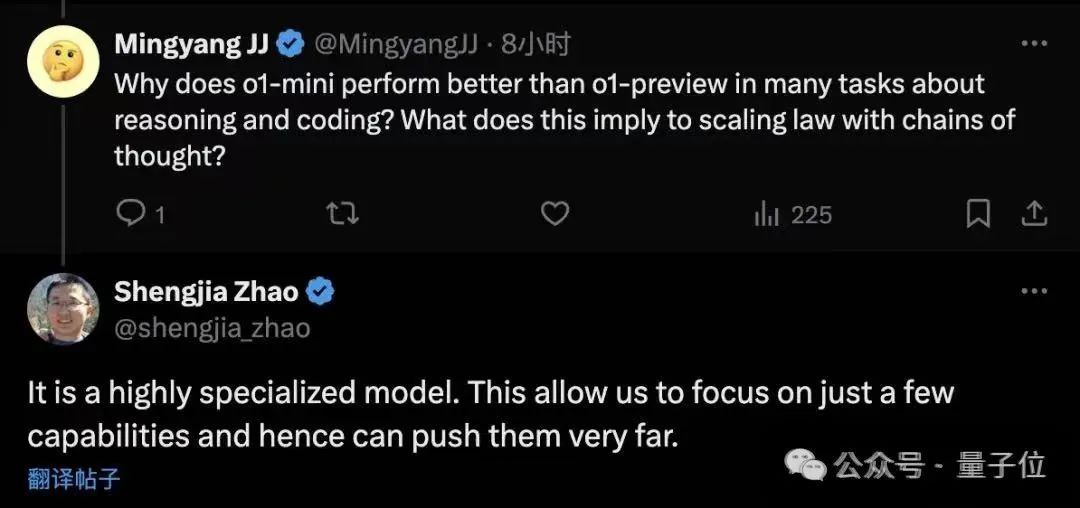Click the WeChat 公众号 logo watermark
This screenshot has height=508, width=1080.
pos(806,467)
